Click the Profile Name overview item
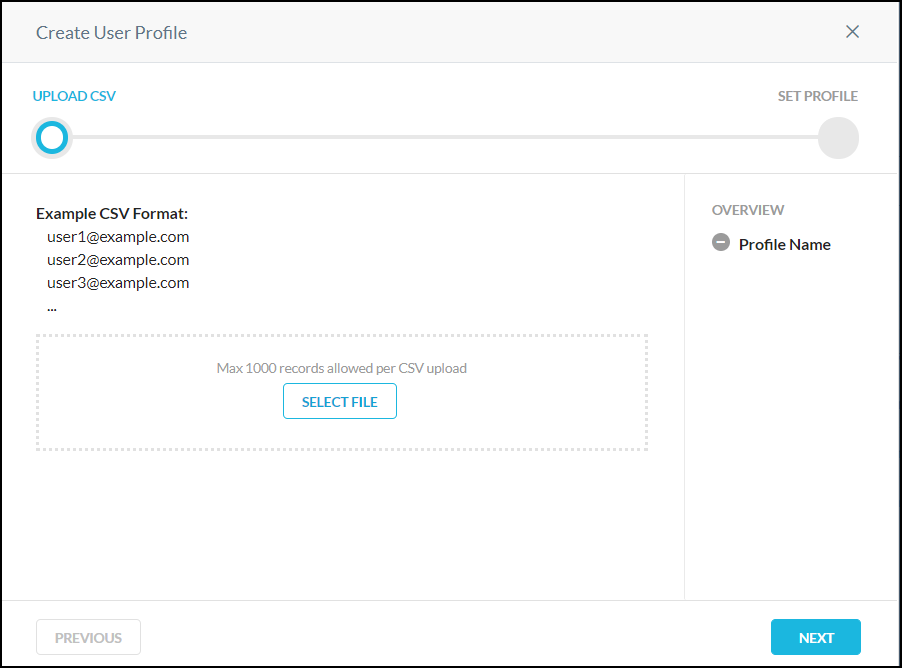 pyautogui.click(x=784, y=244)
